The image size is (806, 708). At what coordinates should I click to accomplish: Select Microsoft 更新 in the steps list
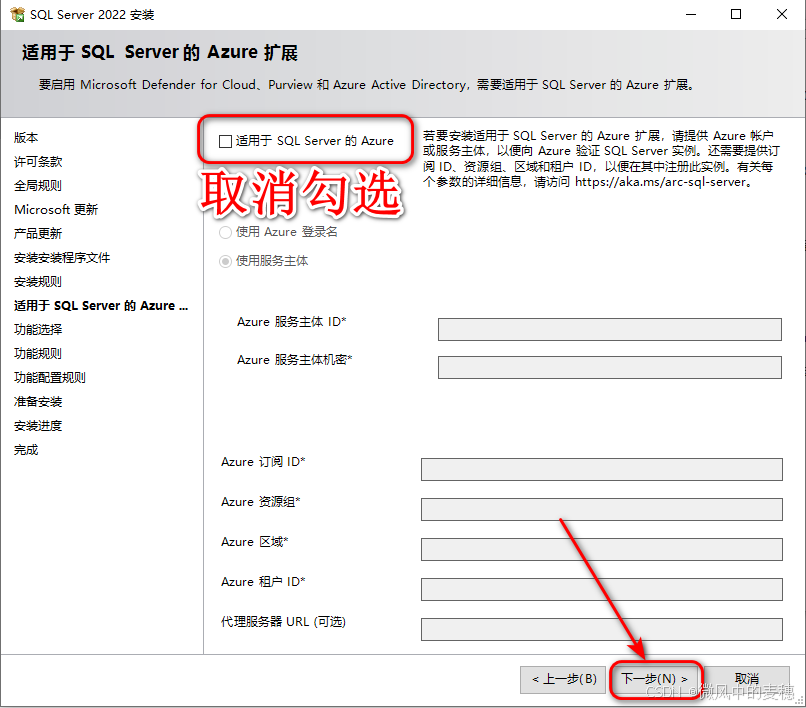point(56,209)
